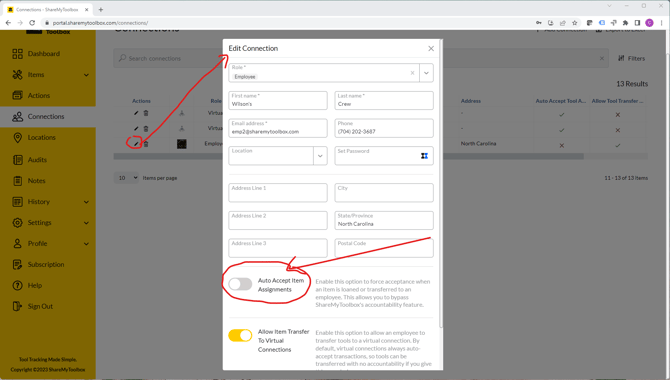Delete the first Virtual connection row
The height and width of the screenshot is (380, 670).
146,113
